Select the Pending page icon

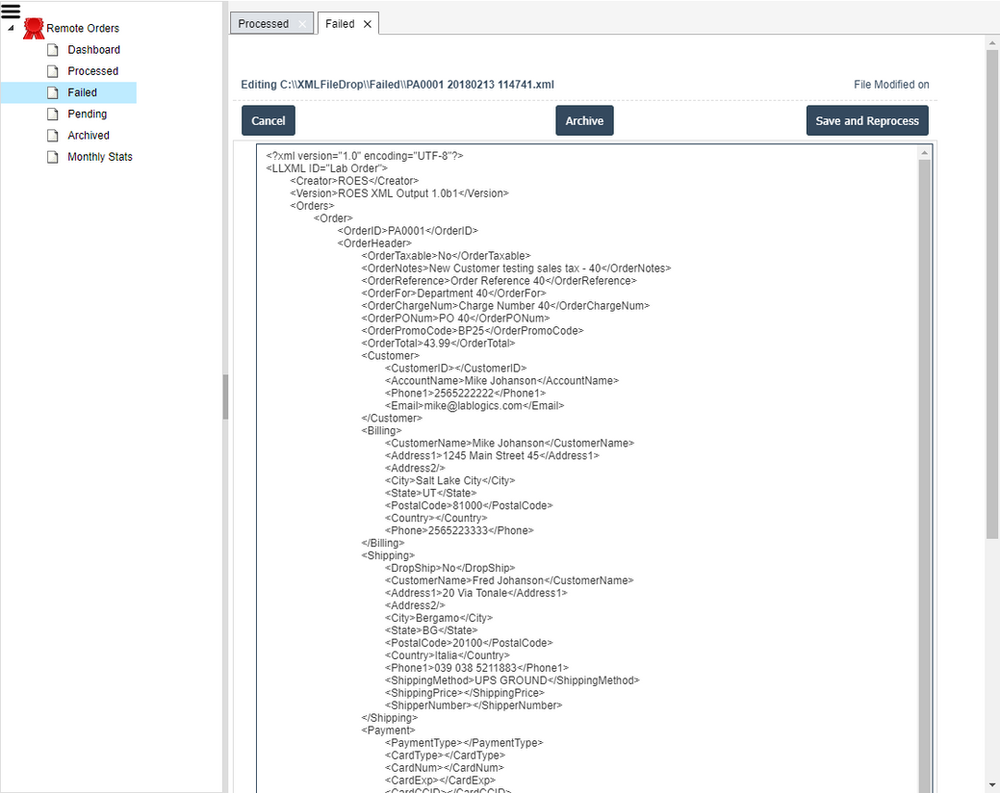(x=53, y=113)
